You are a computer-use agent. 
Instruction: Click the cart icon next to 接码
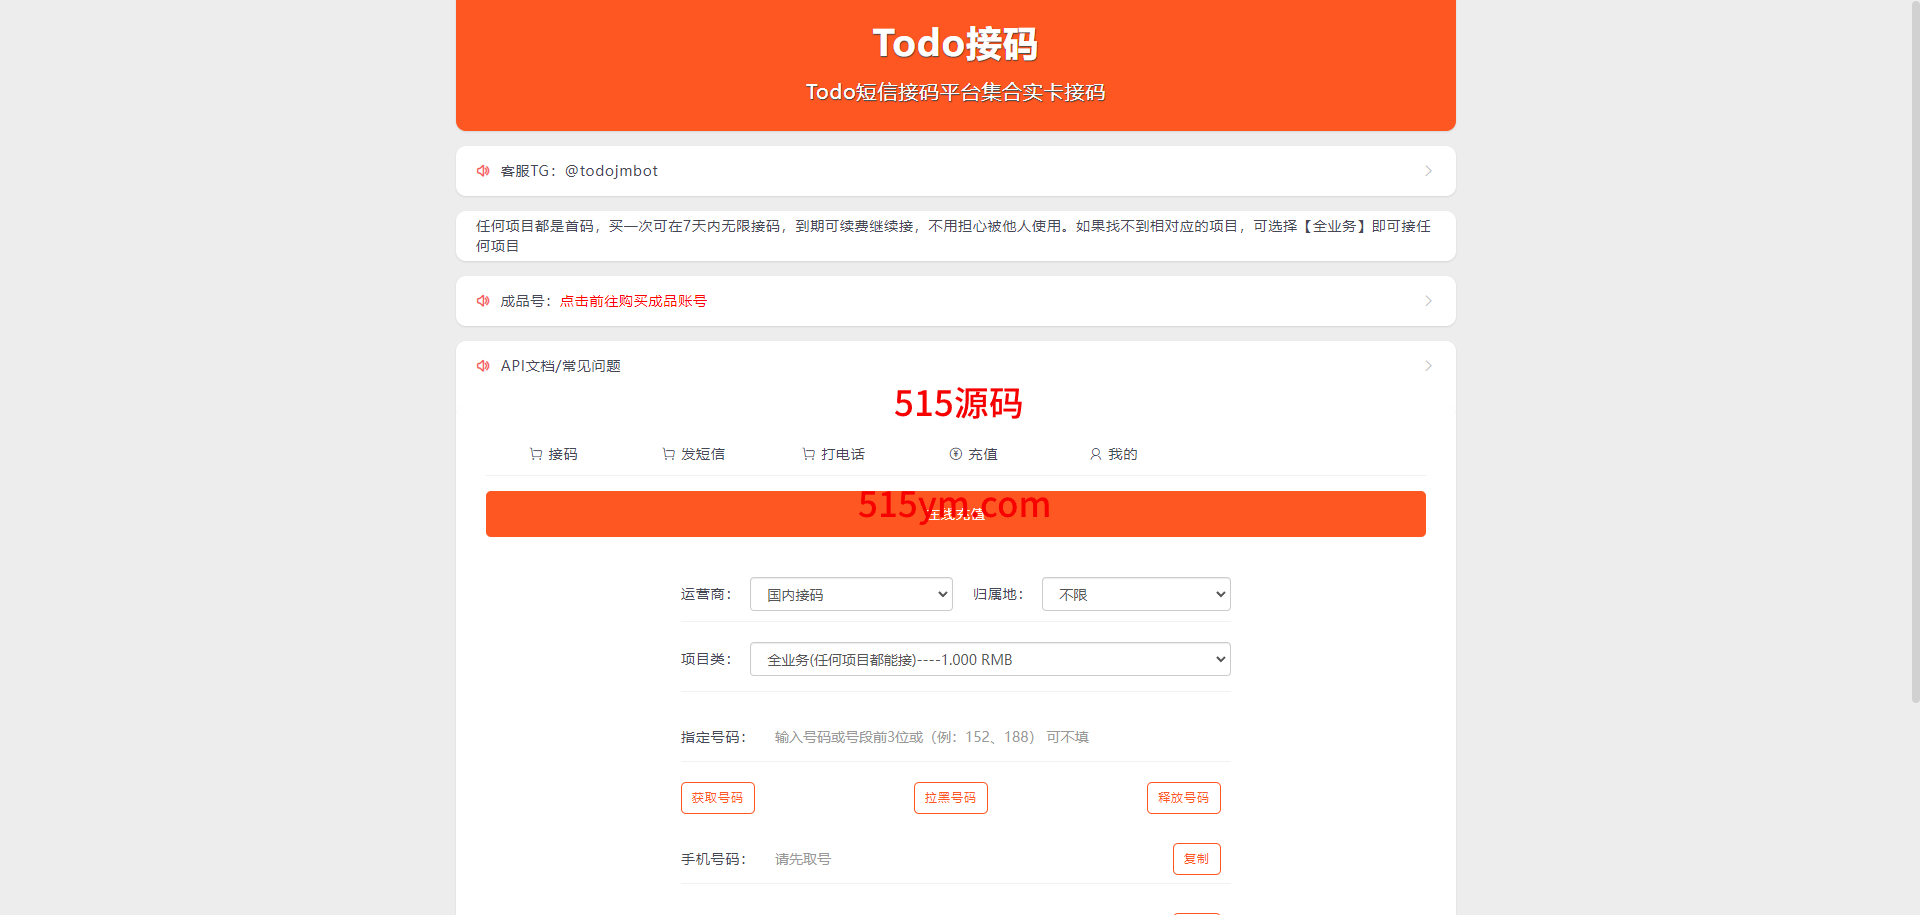pyautogui.click(x=536, y=454)
